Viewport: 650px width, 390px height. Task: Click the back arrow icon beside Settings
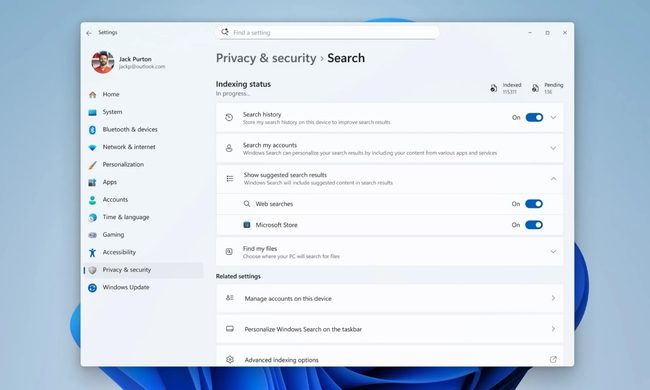(89, 33)
